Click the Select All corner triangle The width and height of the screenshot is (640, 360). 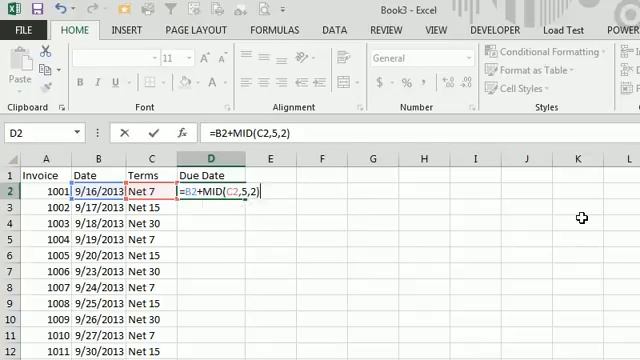pyautogui.click(x=13, y=159)
